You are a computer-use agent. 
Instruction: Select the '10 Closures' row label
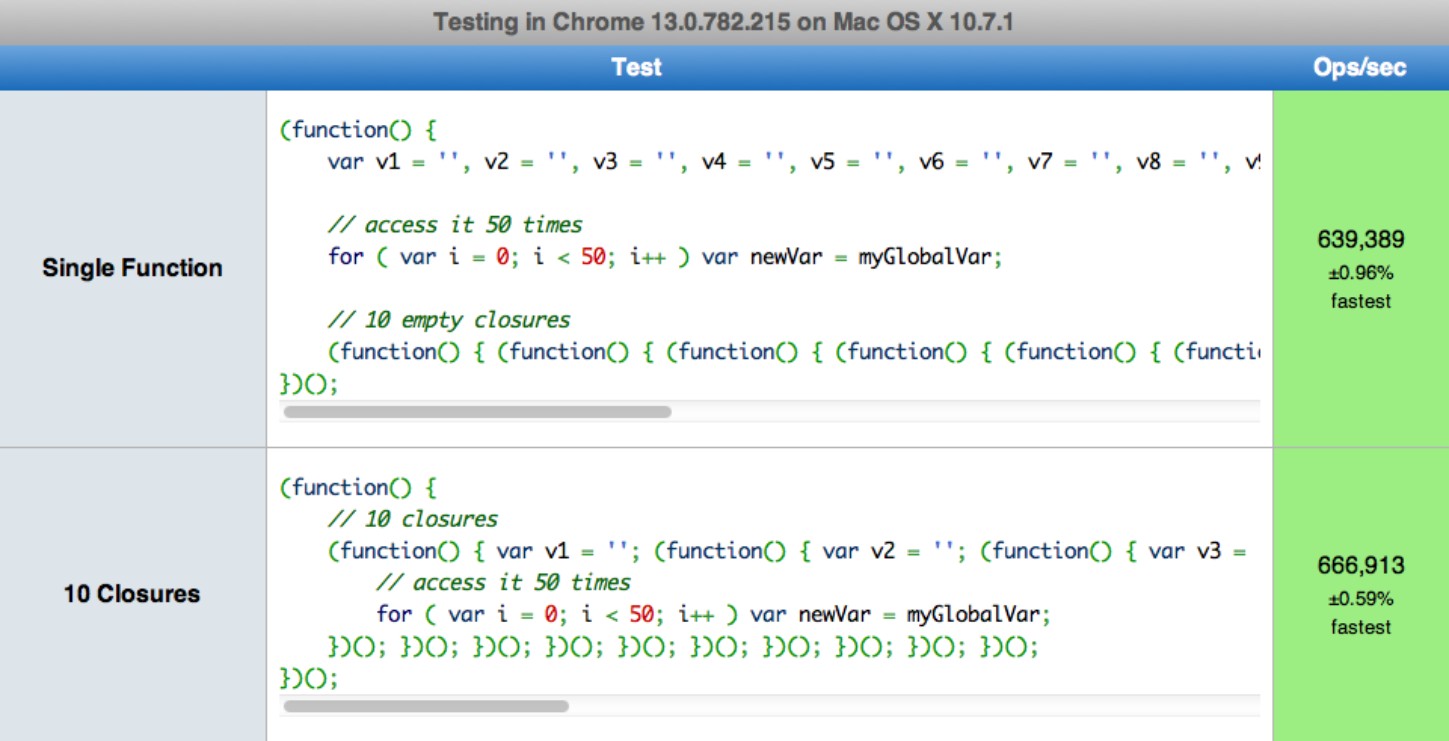[132, 594]
